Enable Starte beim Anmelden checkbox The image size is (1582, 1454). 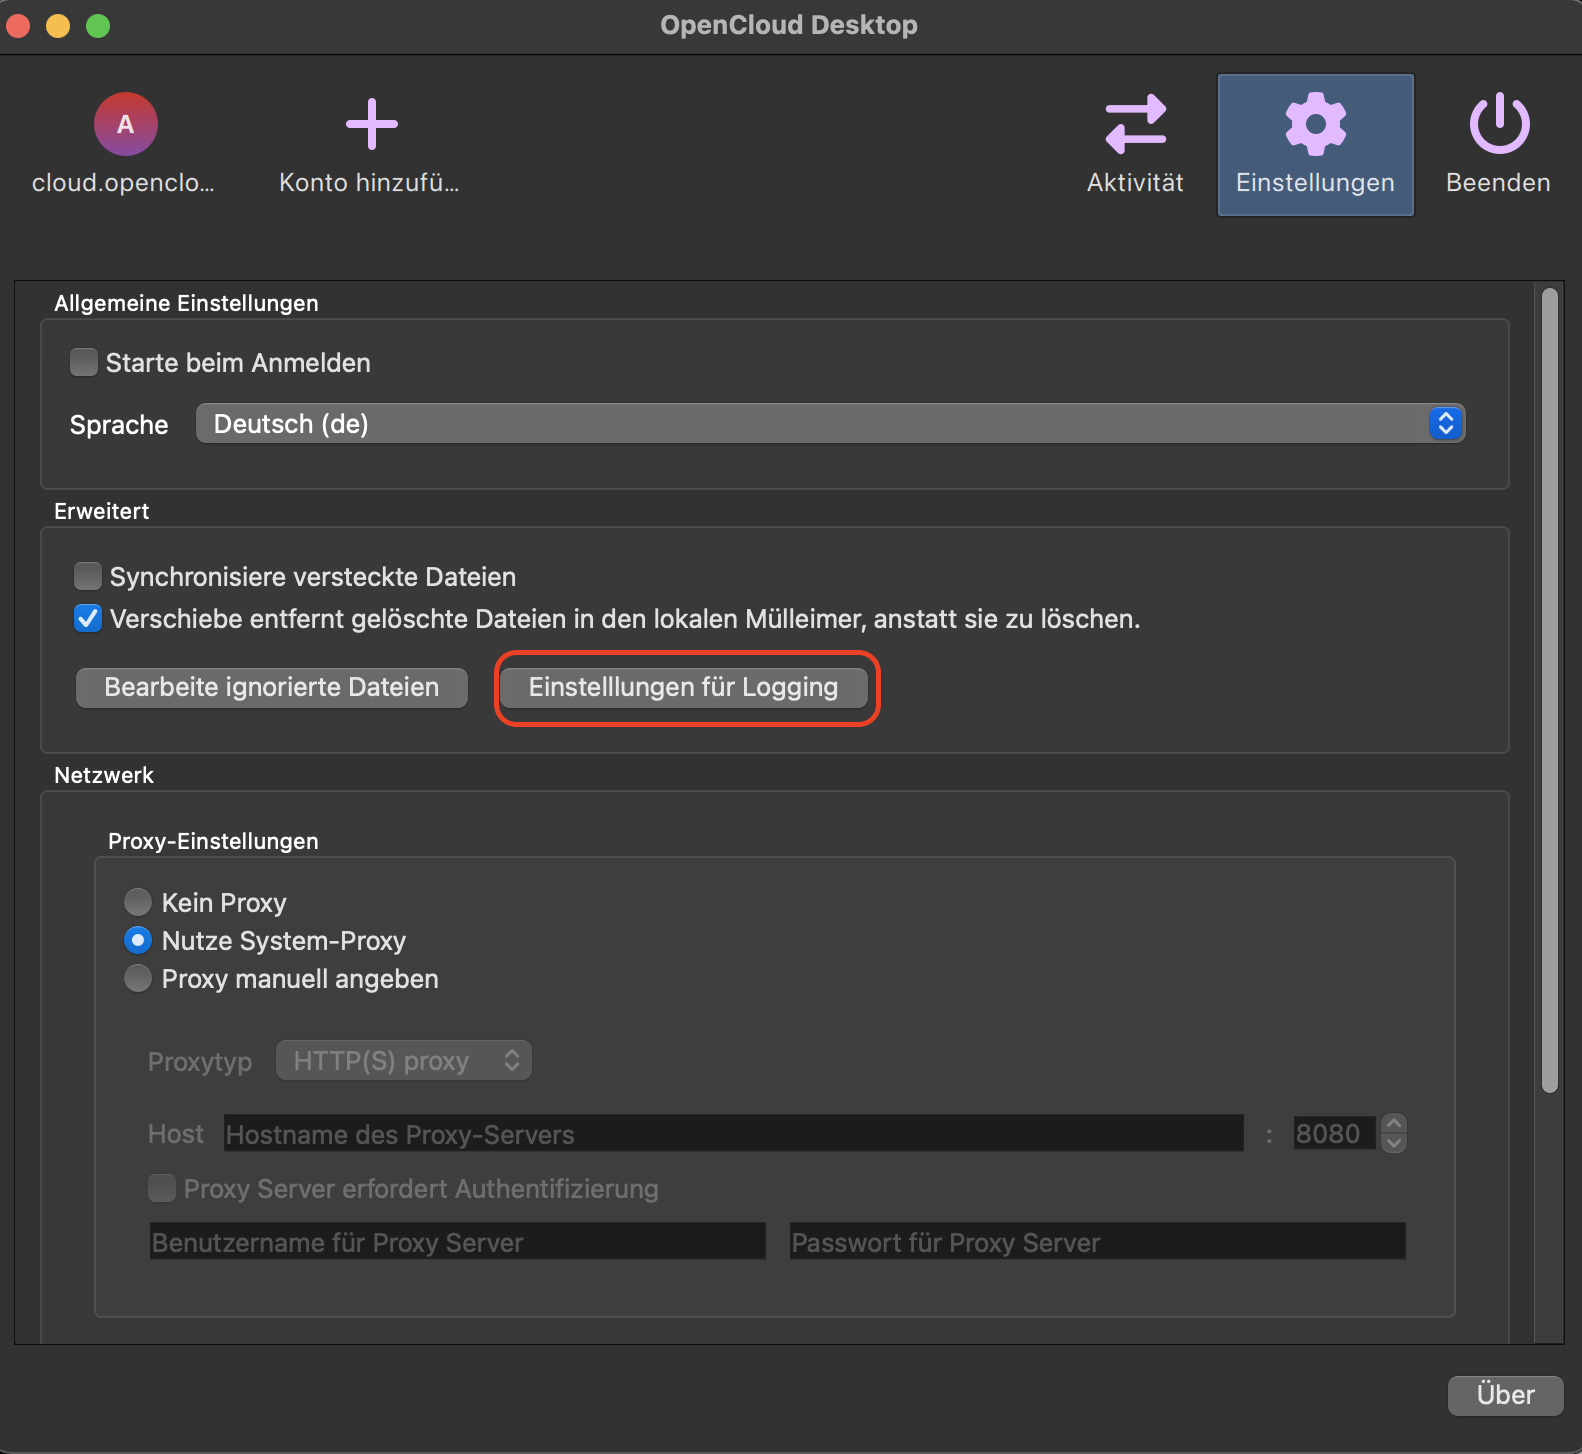pyautogui.click(x=84, y=362)
